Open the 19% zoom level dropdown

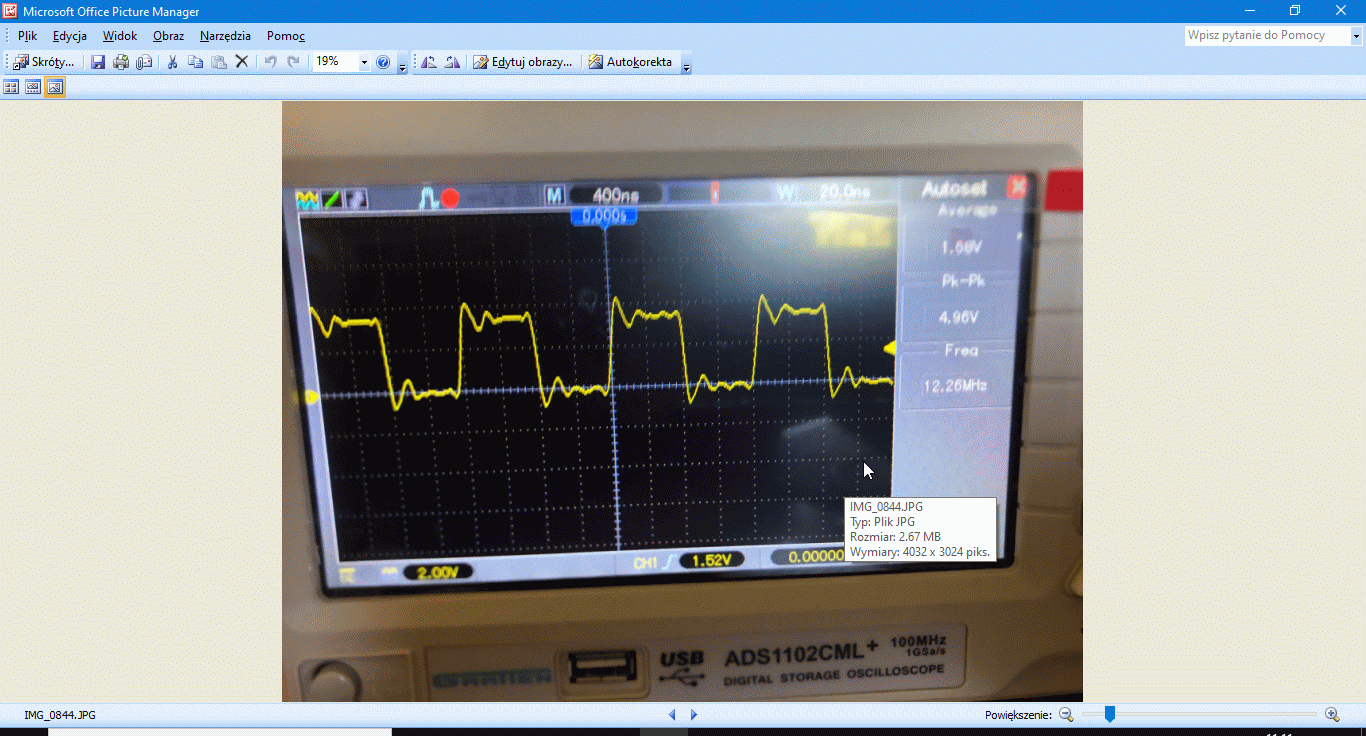coord(364,62)
